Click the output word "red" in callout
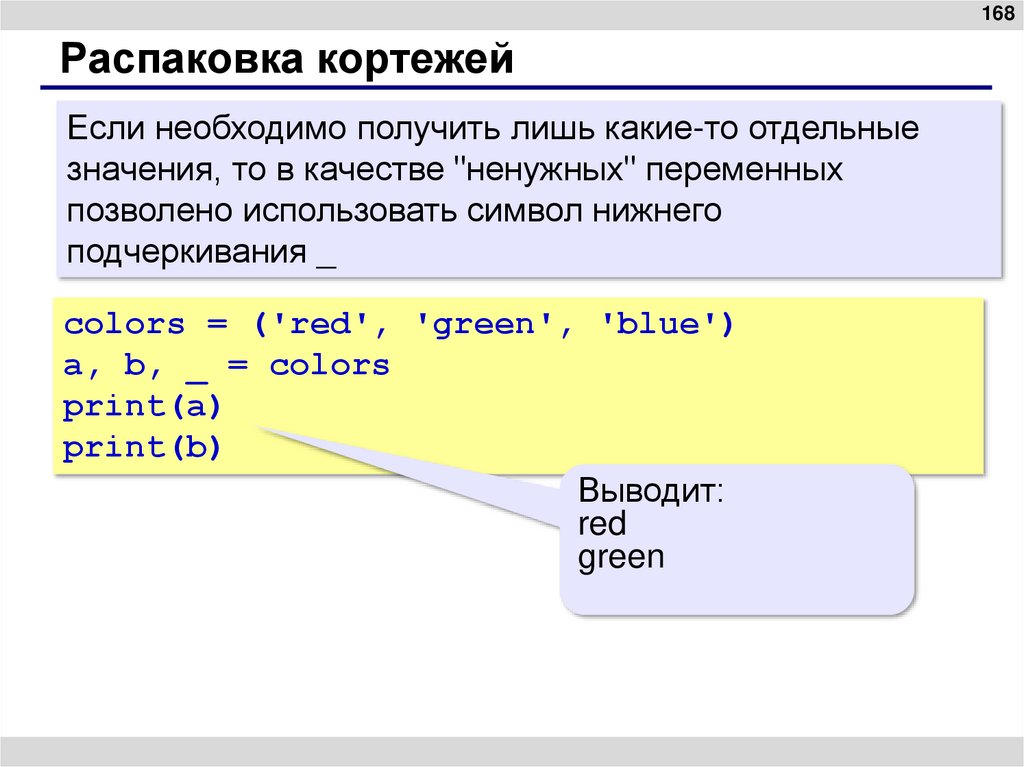1024x767 pixels. pyautogui.click(x=602, y=523)
